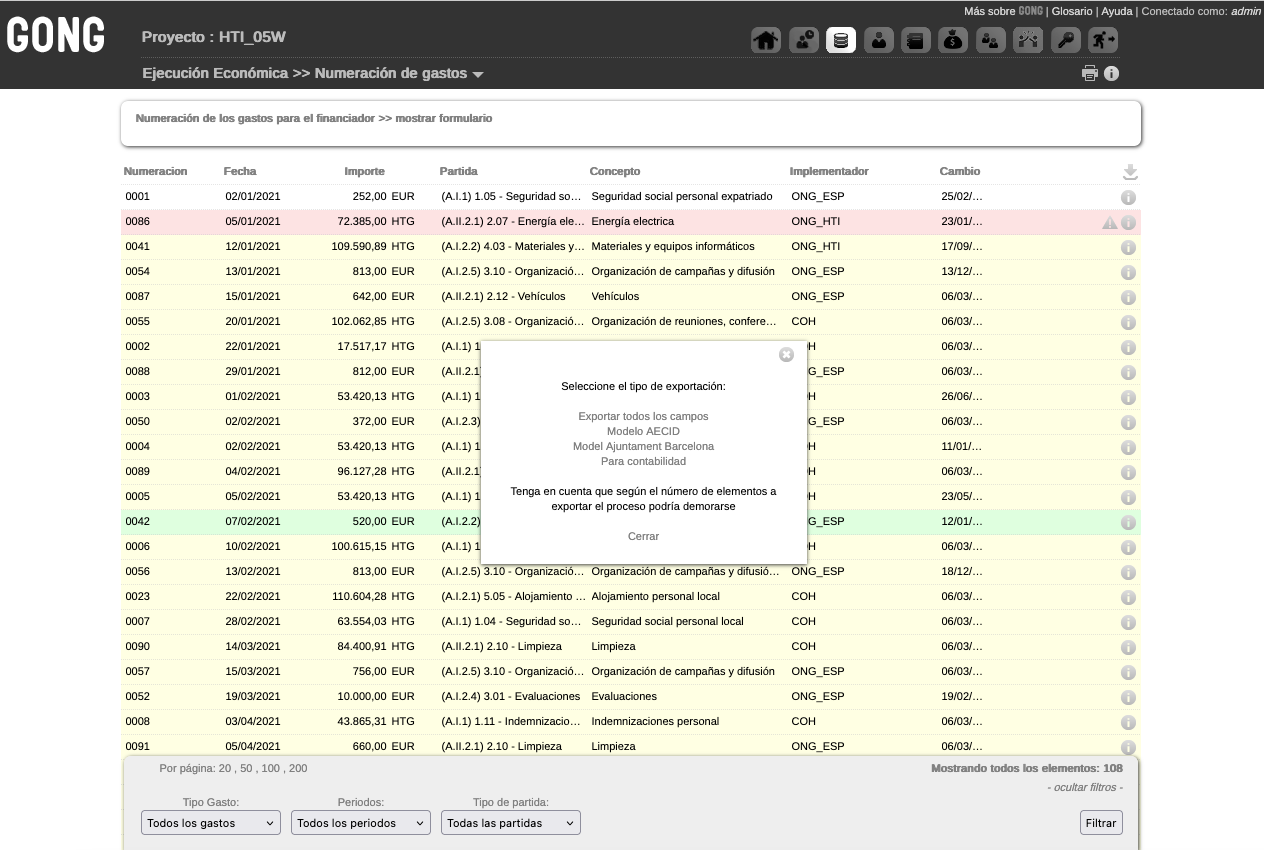Screen dimensions: 1264x850
Task: Click the money bag icon in the toolbar
Action: click(x=953, y=41)
